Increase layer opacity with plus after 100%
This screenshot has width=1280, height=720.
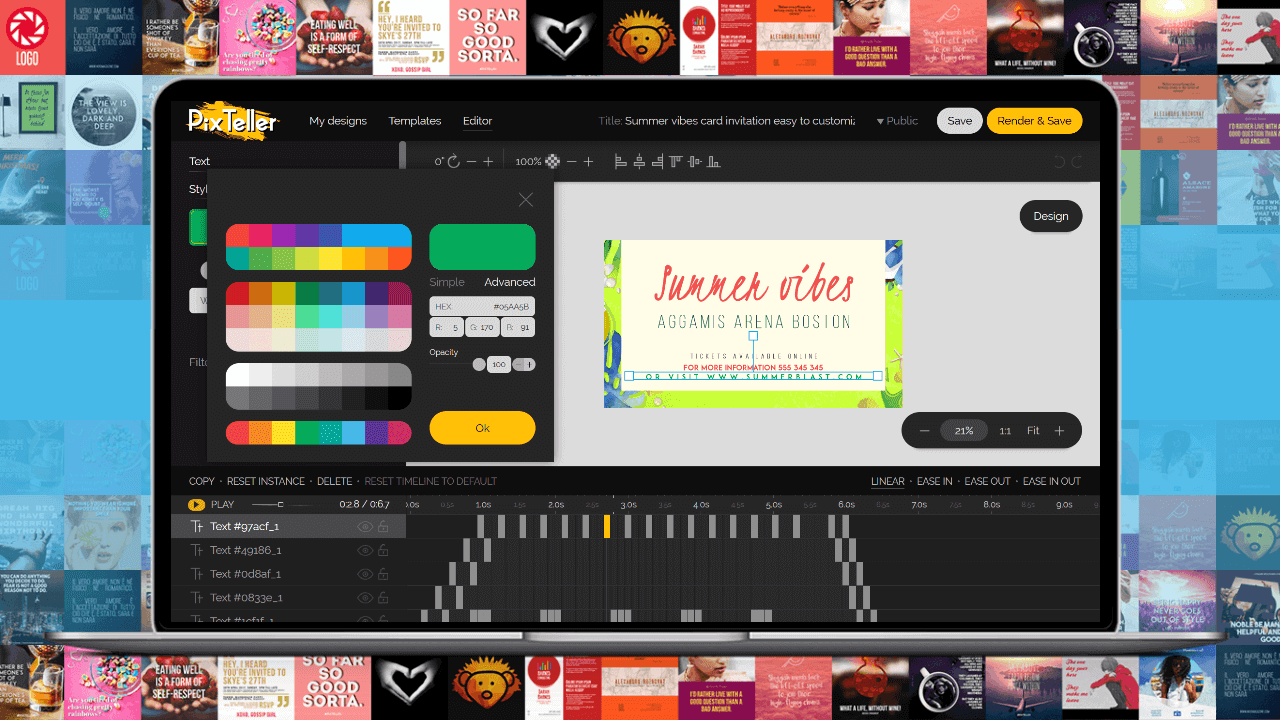pos(588,161)
